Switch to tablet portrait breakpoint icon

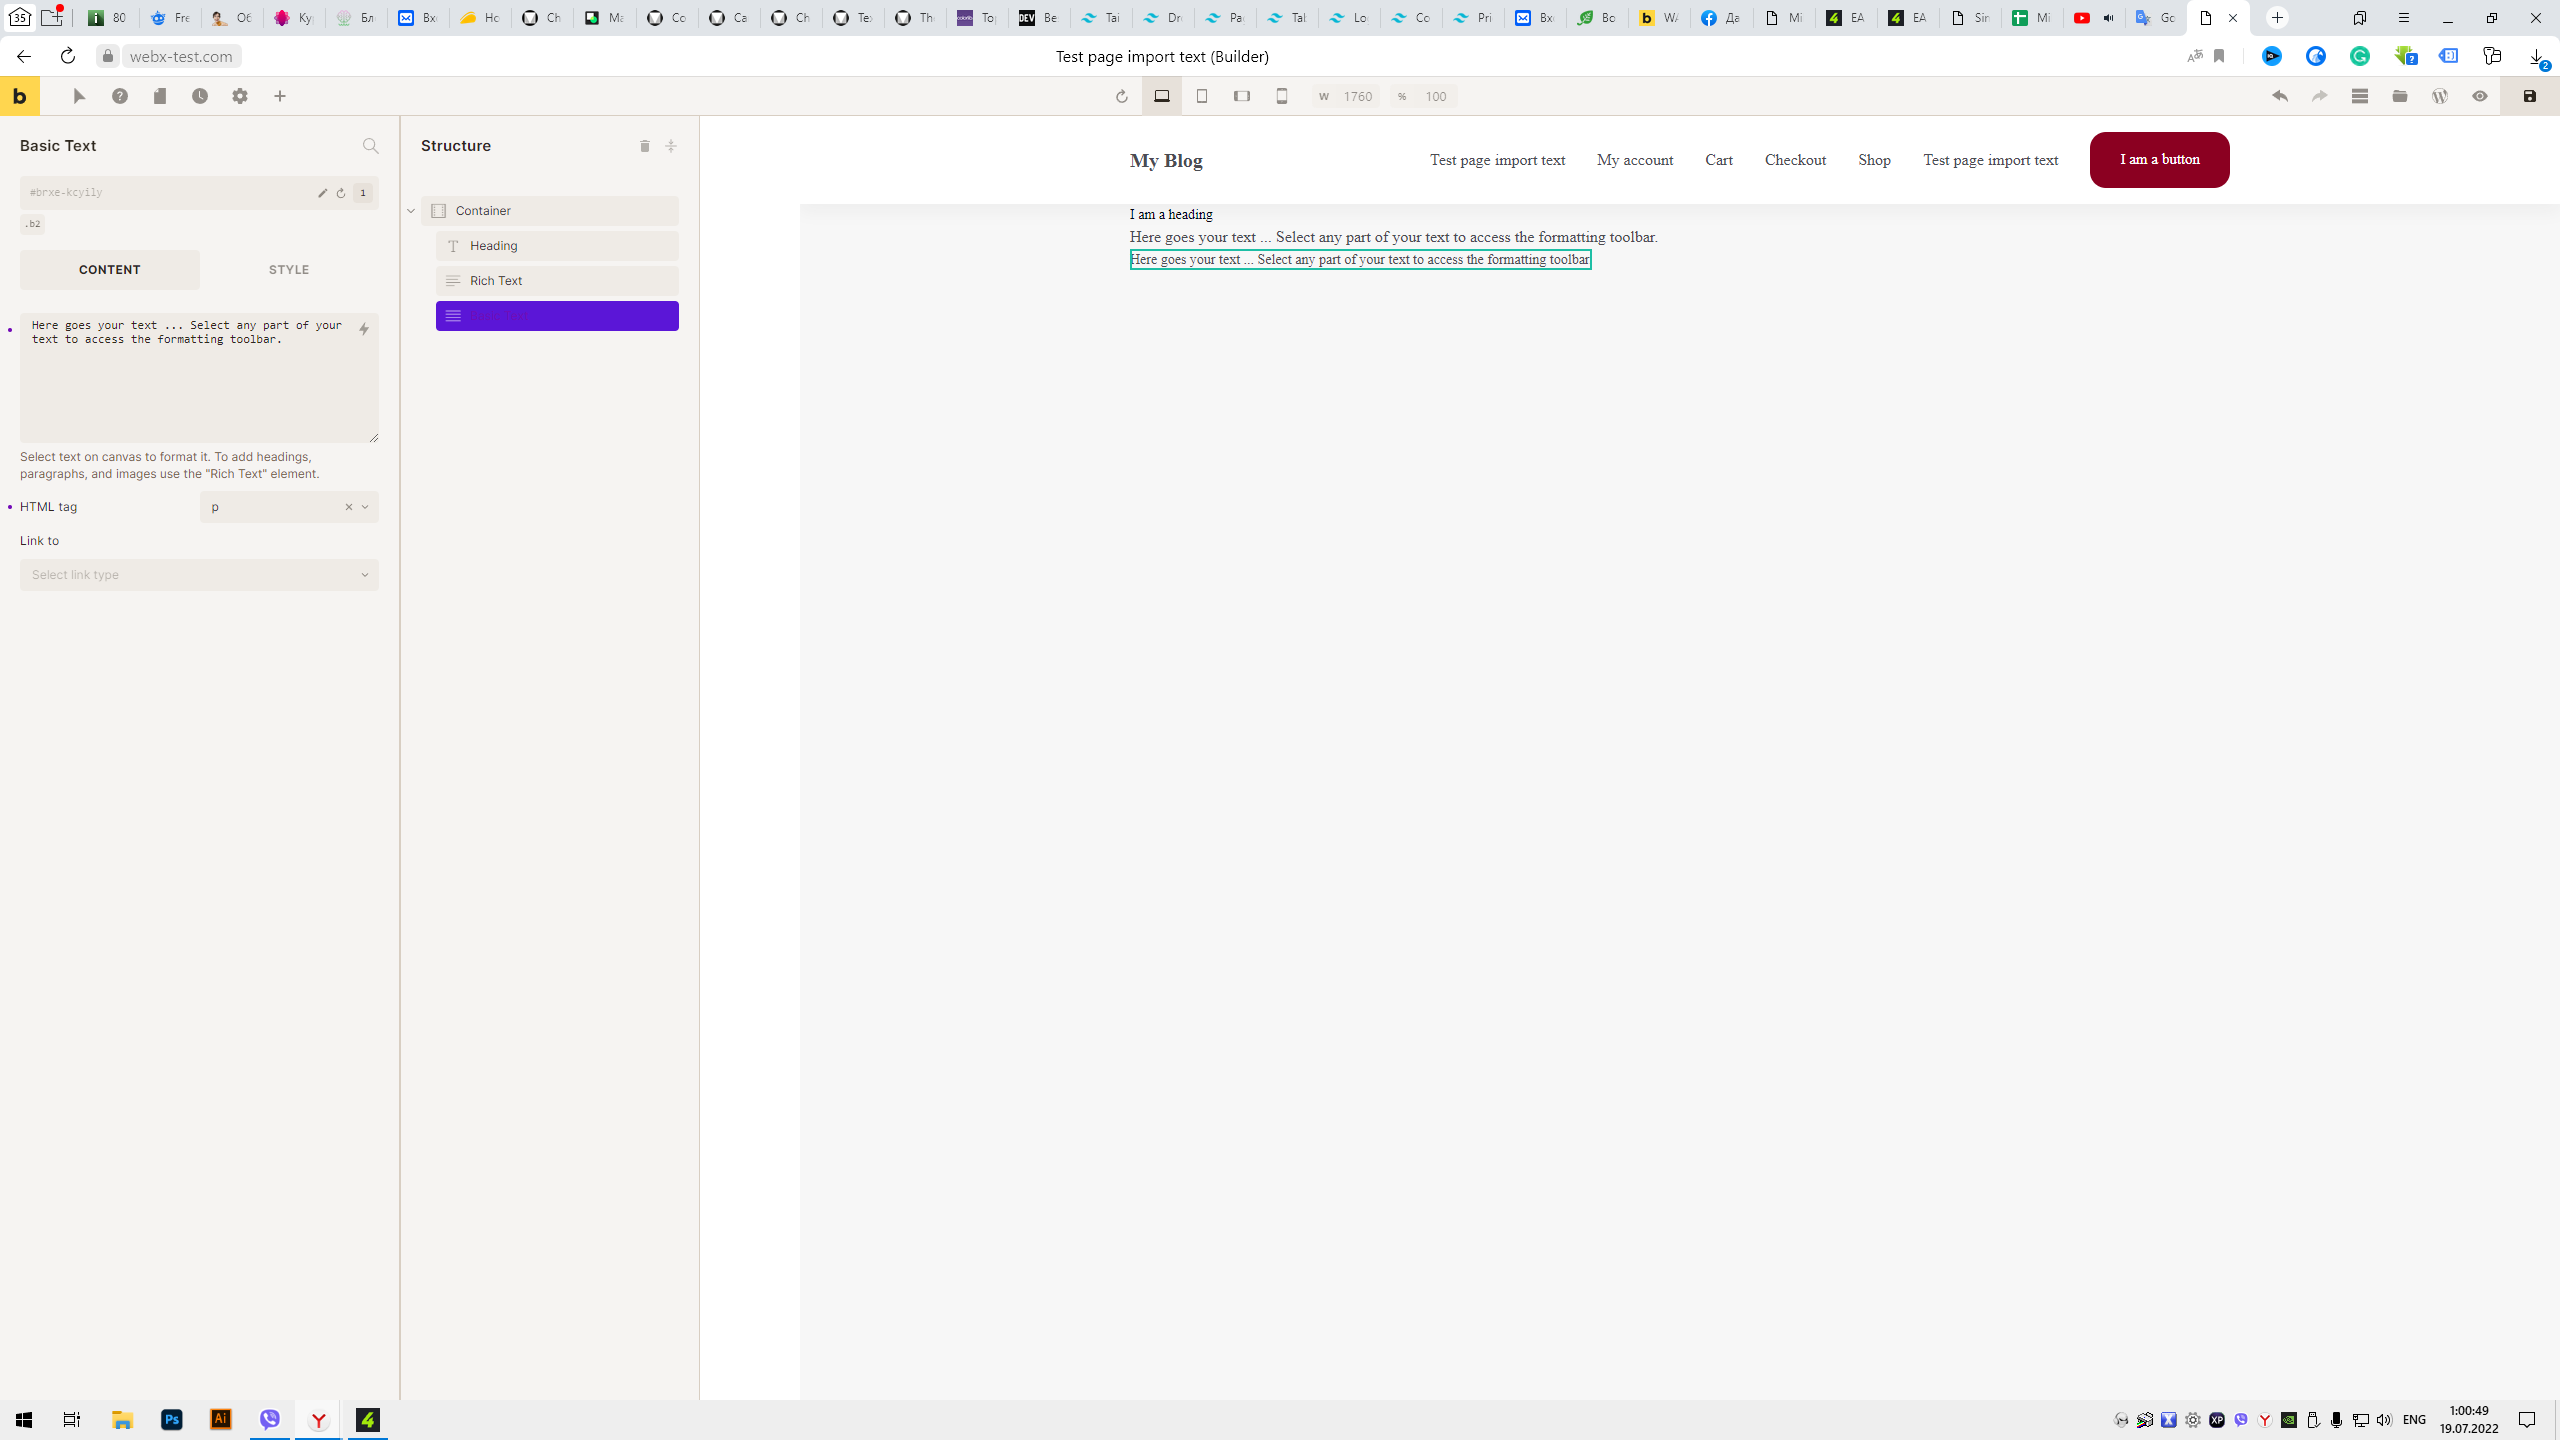click(1202, 96)
